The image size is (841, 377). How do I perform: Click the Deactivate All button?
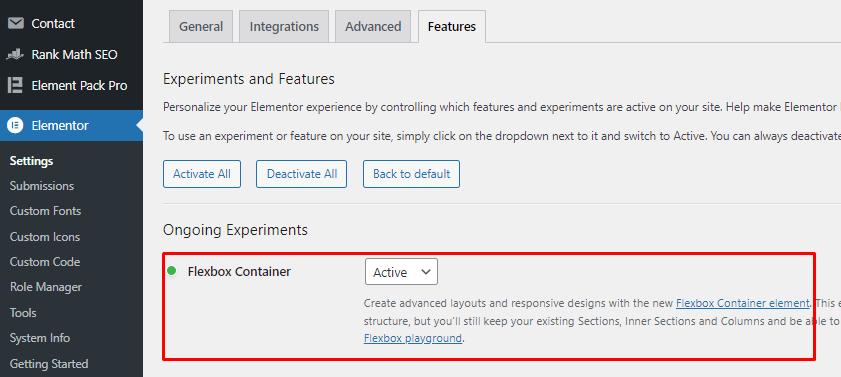[x=302, y=174]
